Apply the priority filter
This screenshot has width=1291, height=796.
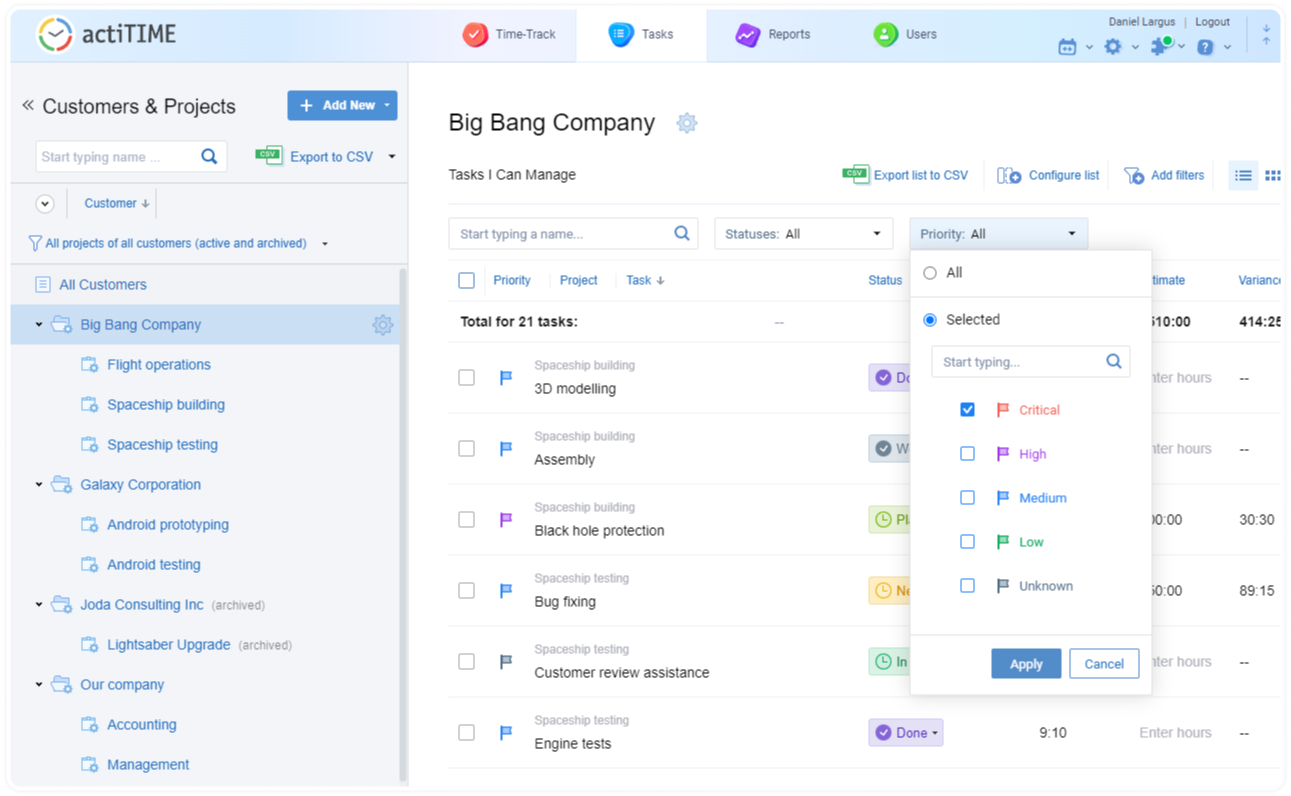1026,664
